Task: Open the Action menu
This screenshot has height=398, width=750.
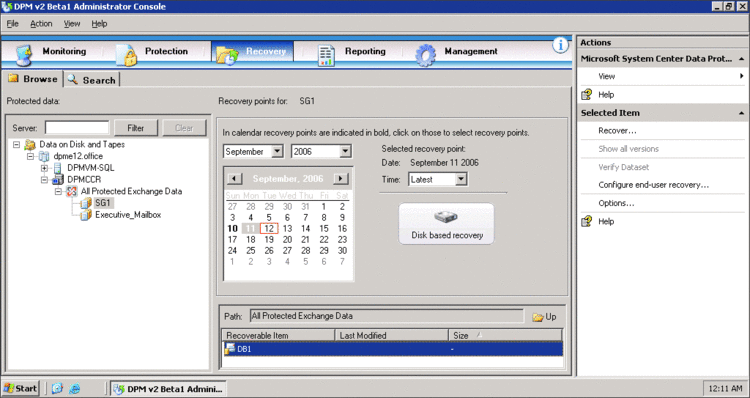Action: click(x=41, y=23)
